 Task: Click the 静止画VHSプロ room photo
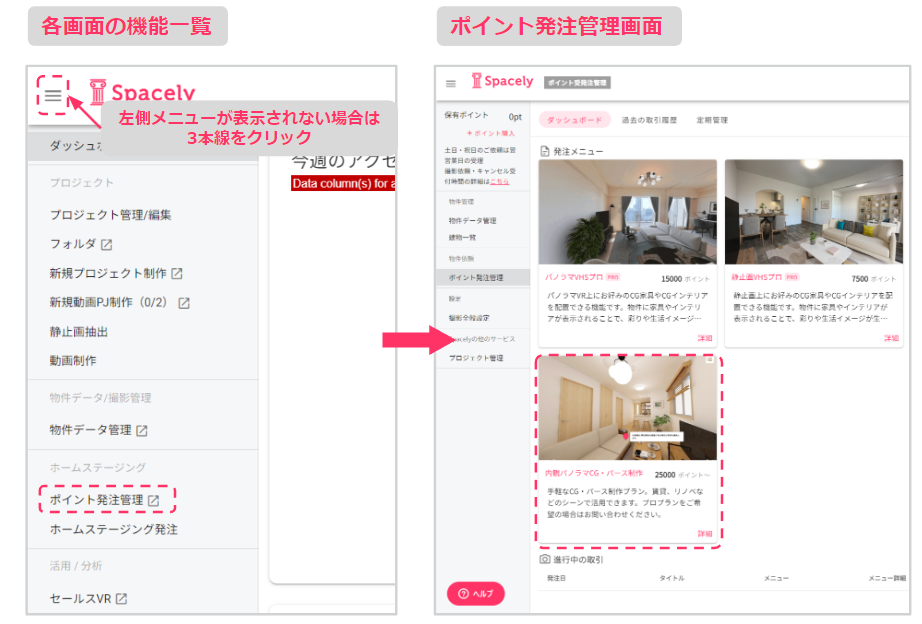[x=814, y=212]
